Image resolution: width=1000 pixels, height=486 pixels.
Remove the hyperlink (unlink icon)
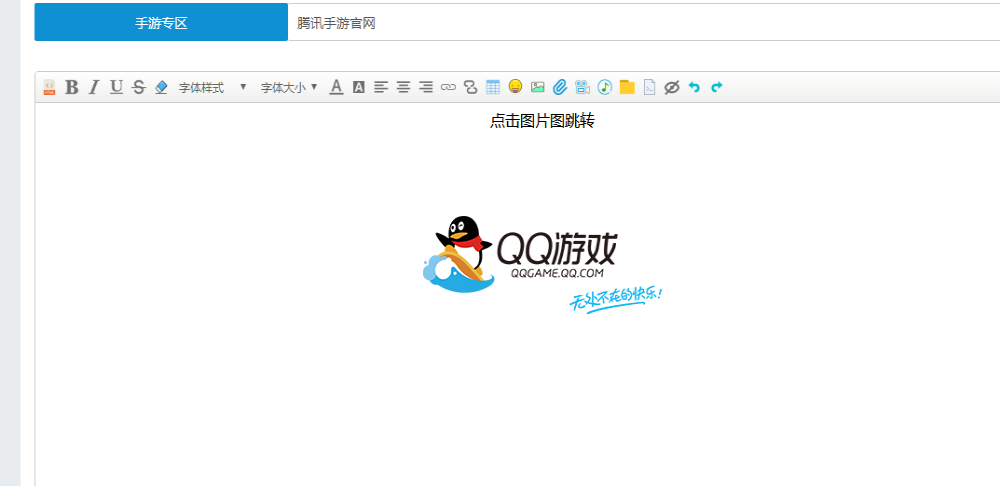(471, 87)
